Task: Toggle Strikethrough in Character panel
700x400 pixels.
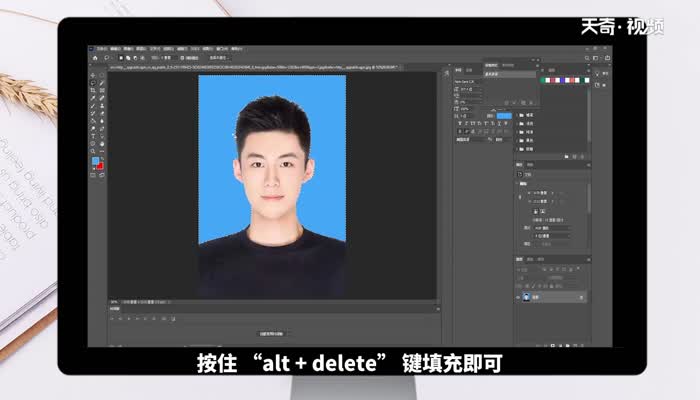Action: [506, 123]
